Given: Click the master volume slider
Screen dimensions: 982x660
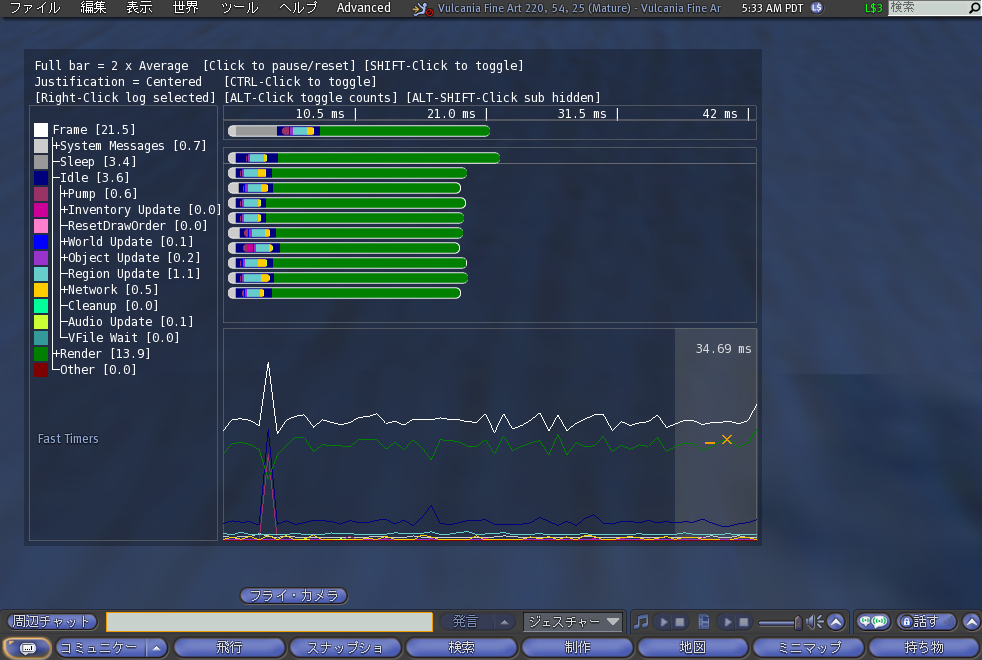Looking at the screenshot, I should tap(780, 622).
